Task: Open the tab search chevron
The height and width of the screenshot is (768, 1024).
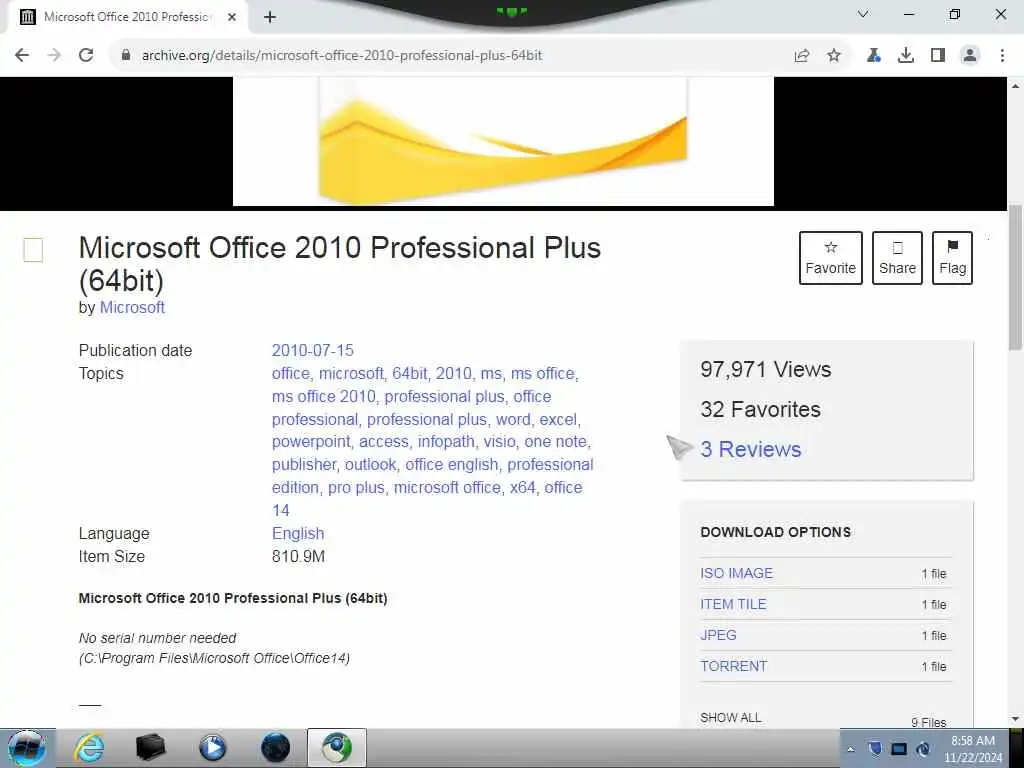Action: pyautogui.click(x=863, y=14)
